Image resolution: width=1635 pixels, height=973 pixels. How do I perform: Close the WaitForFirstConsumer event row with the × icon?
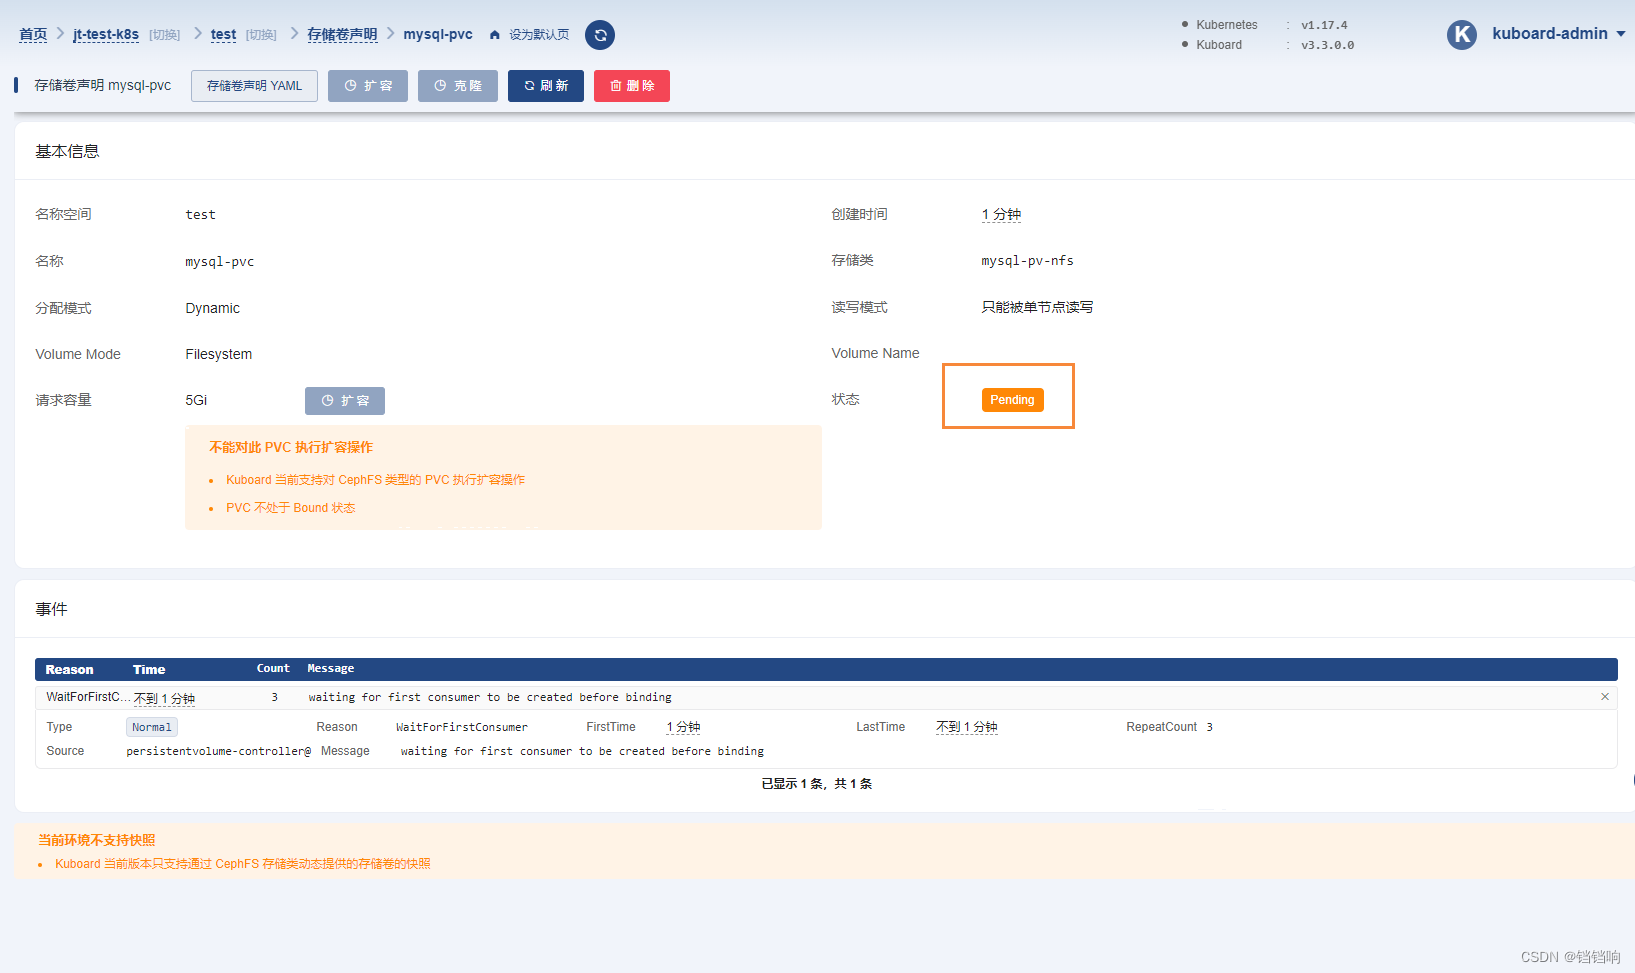click(x=1605, y=697)
